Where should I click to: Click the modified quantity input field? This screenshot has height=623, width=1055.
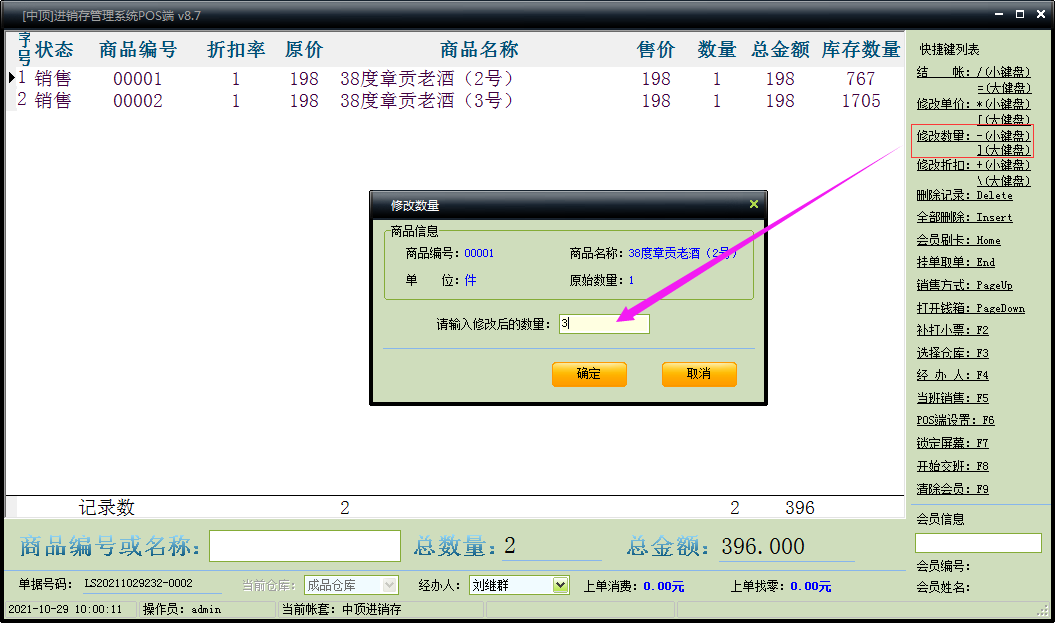[603, 324]
